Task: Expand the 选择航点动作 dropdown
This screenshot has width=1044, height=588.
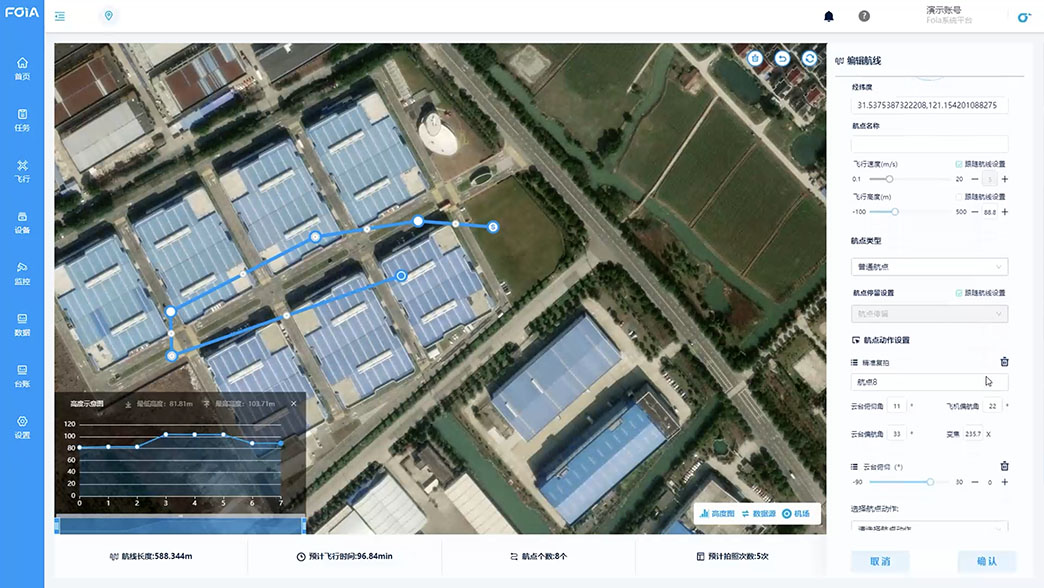Action: coord(929,527)
